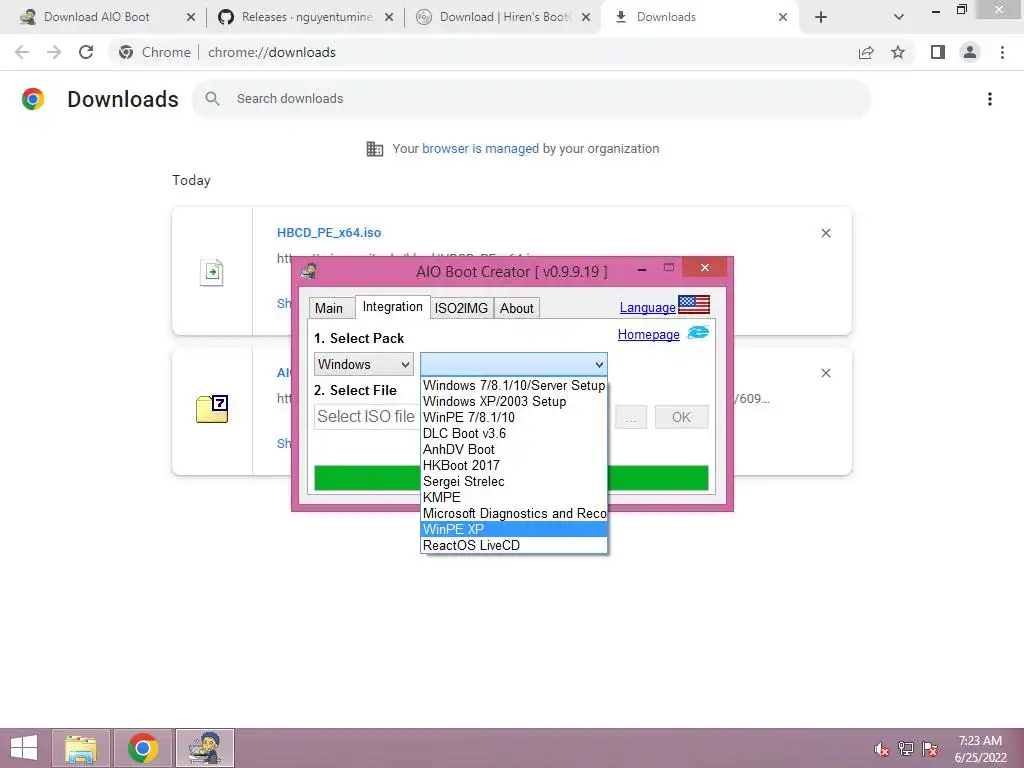The image size is (1024, 768).
Task: Select WinPE XP from the pack list
Action: click(x=514, y=529)
